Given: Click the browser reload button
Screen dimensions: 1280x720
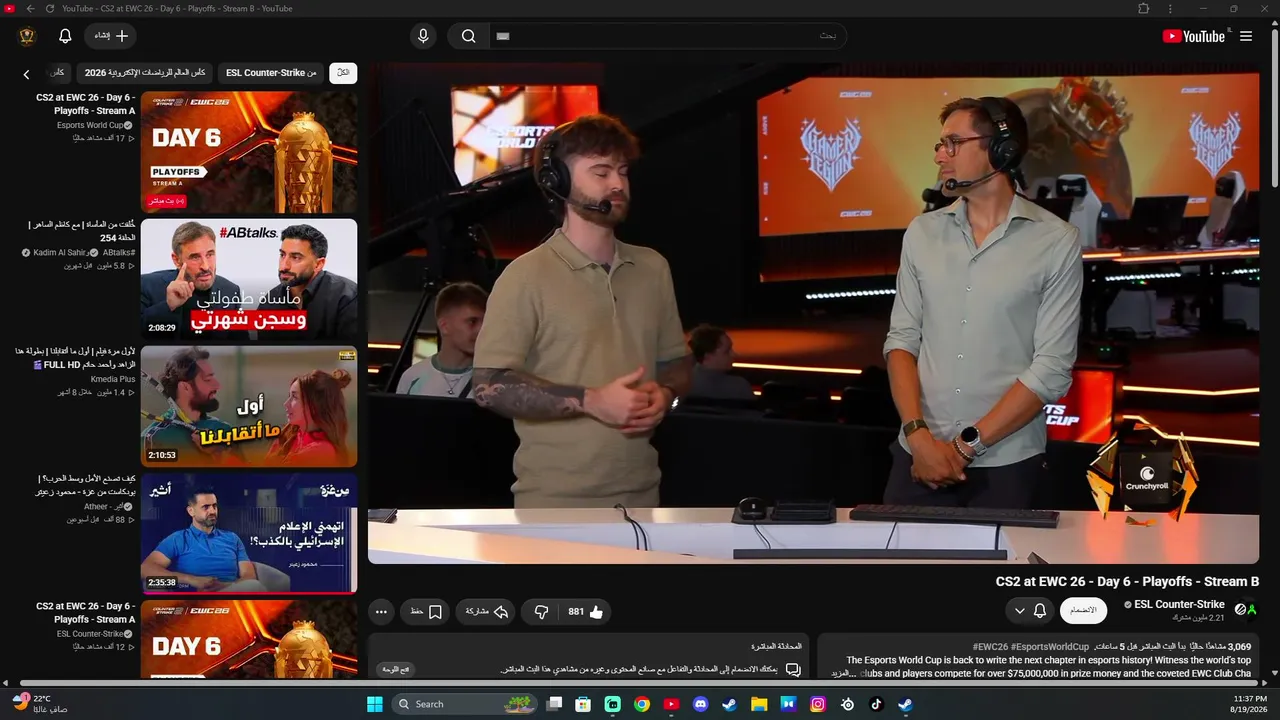Looking at the screenshot, I should coord(50,8).
